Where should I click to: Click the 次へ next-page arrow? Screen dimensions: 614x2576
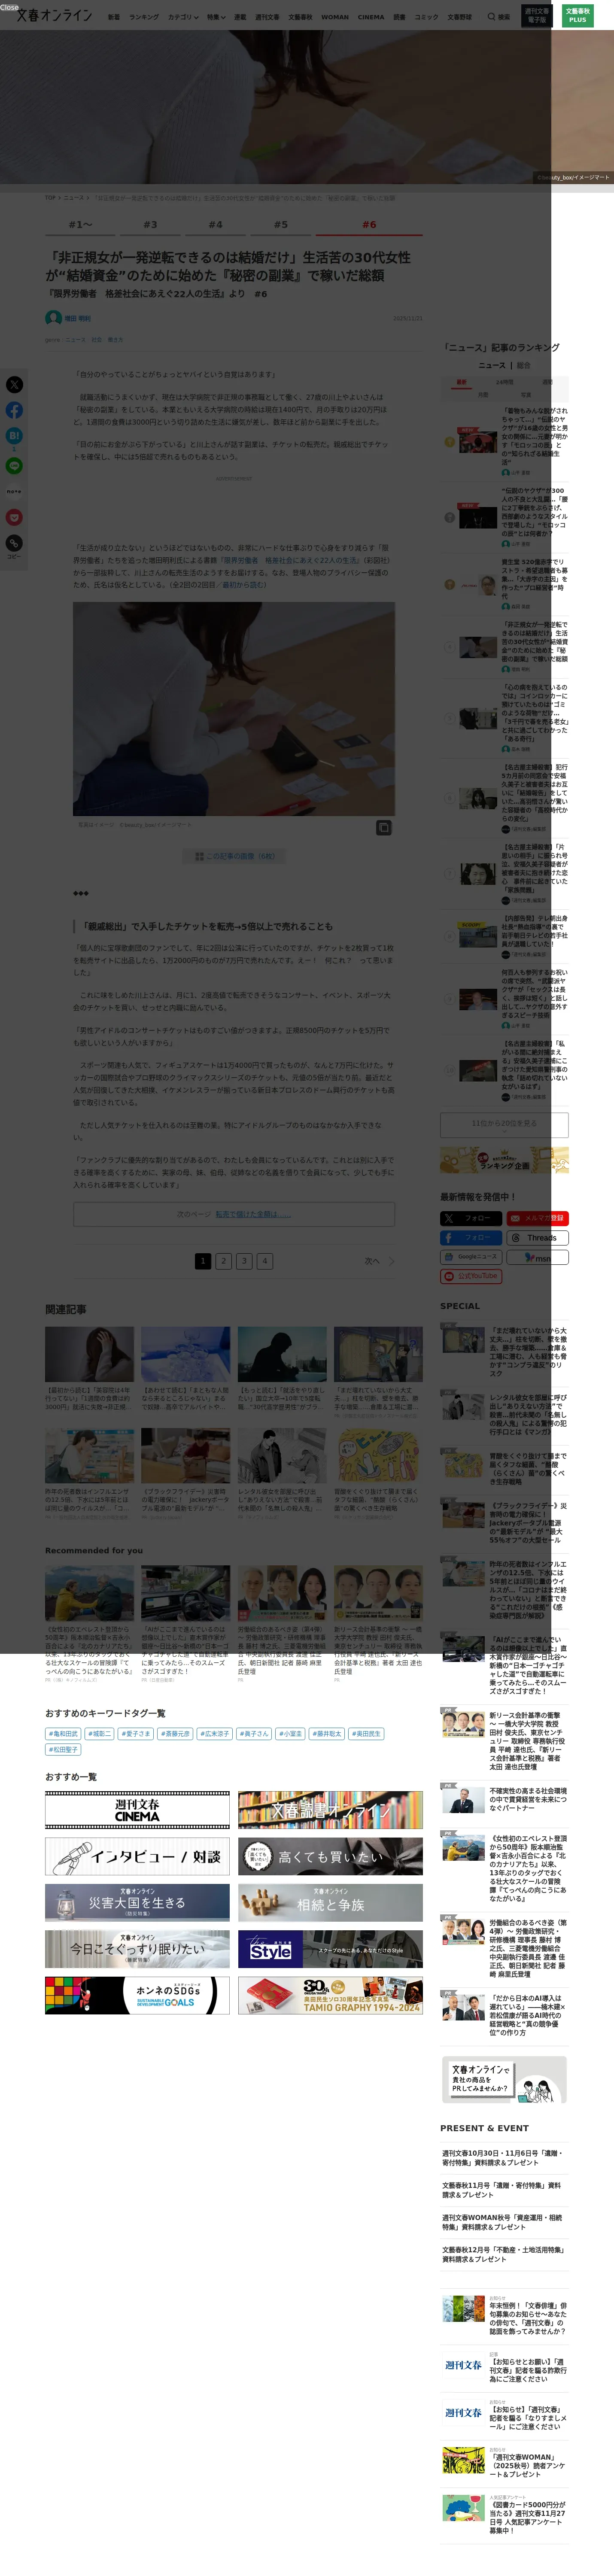point(380,1261)
